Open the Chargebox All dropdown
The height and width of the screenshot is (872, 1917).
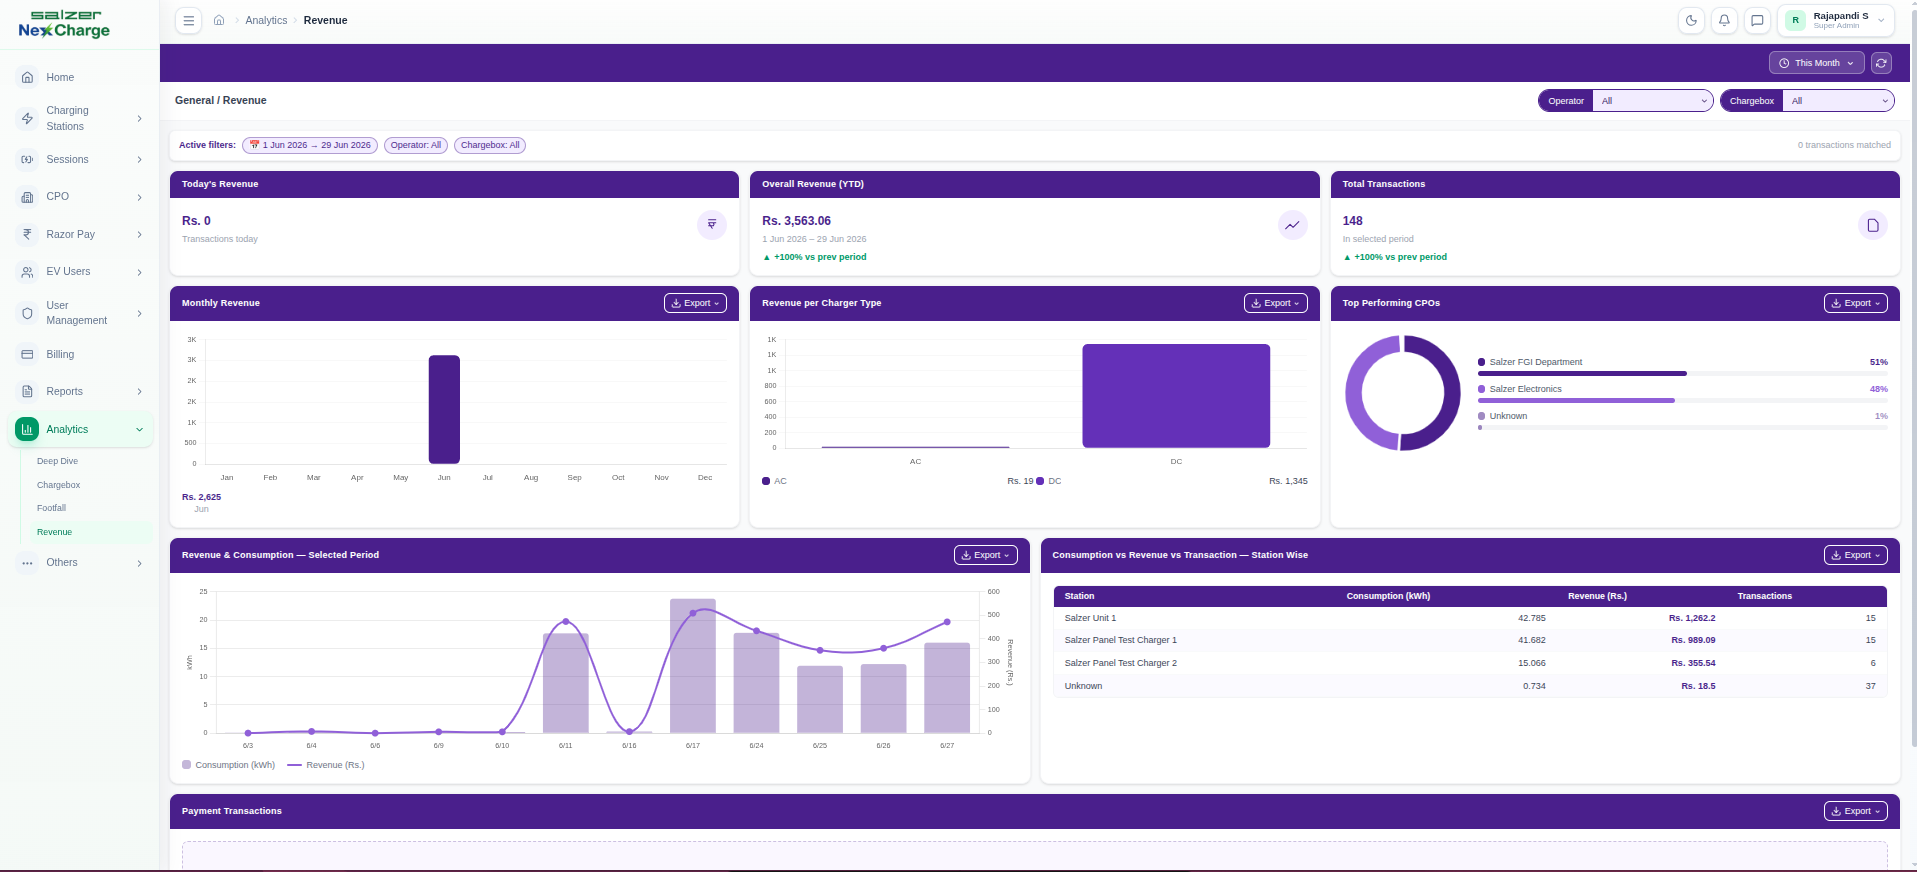coord(1839,101)
